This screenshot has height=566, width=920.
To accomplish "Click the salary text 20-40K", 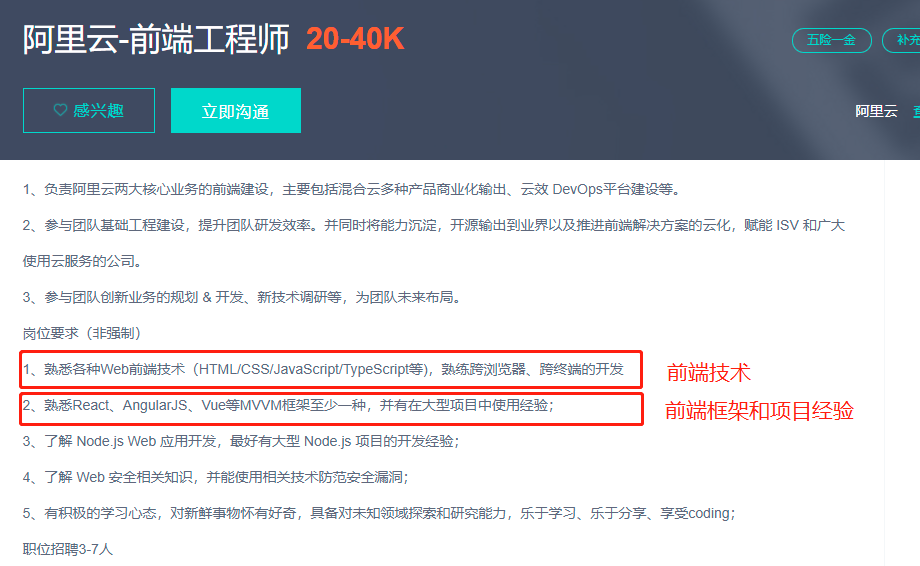I will (x=355, y=39).
